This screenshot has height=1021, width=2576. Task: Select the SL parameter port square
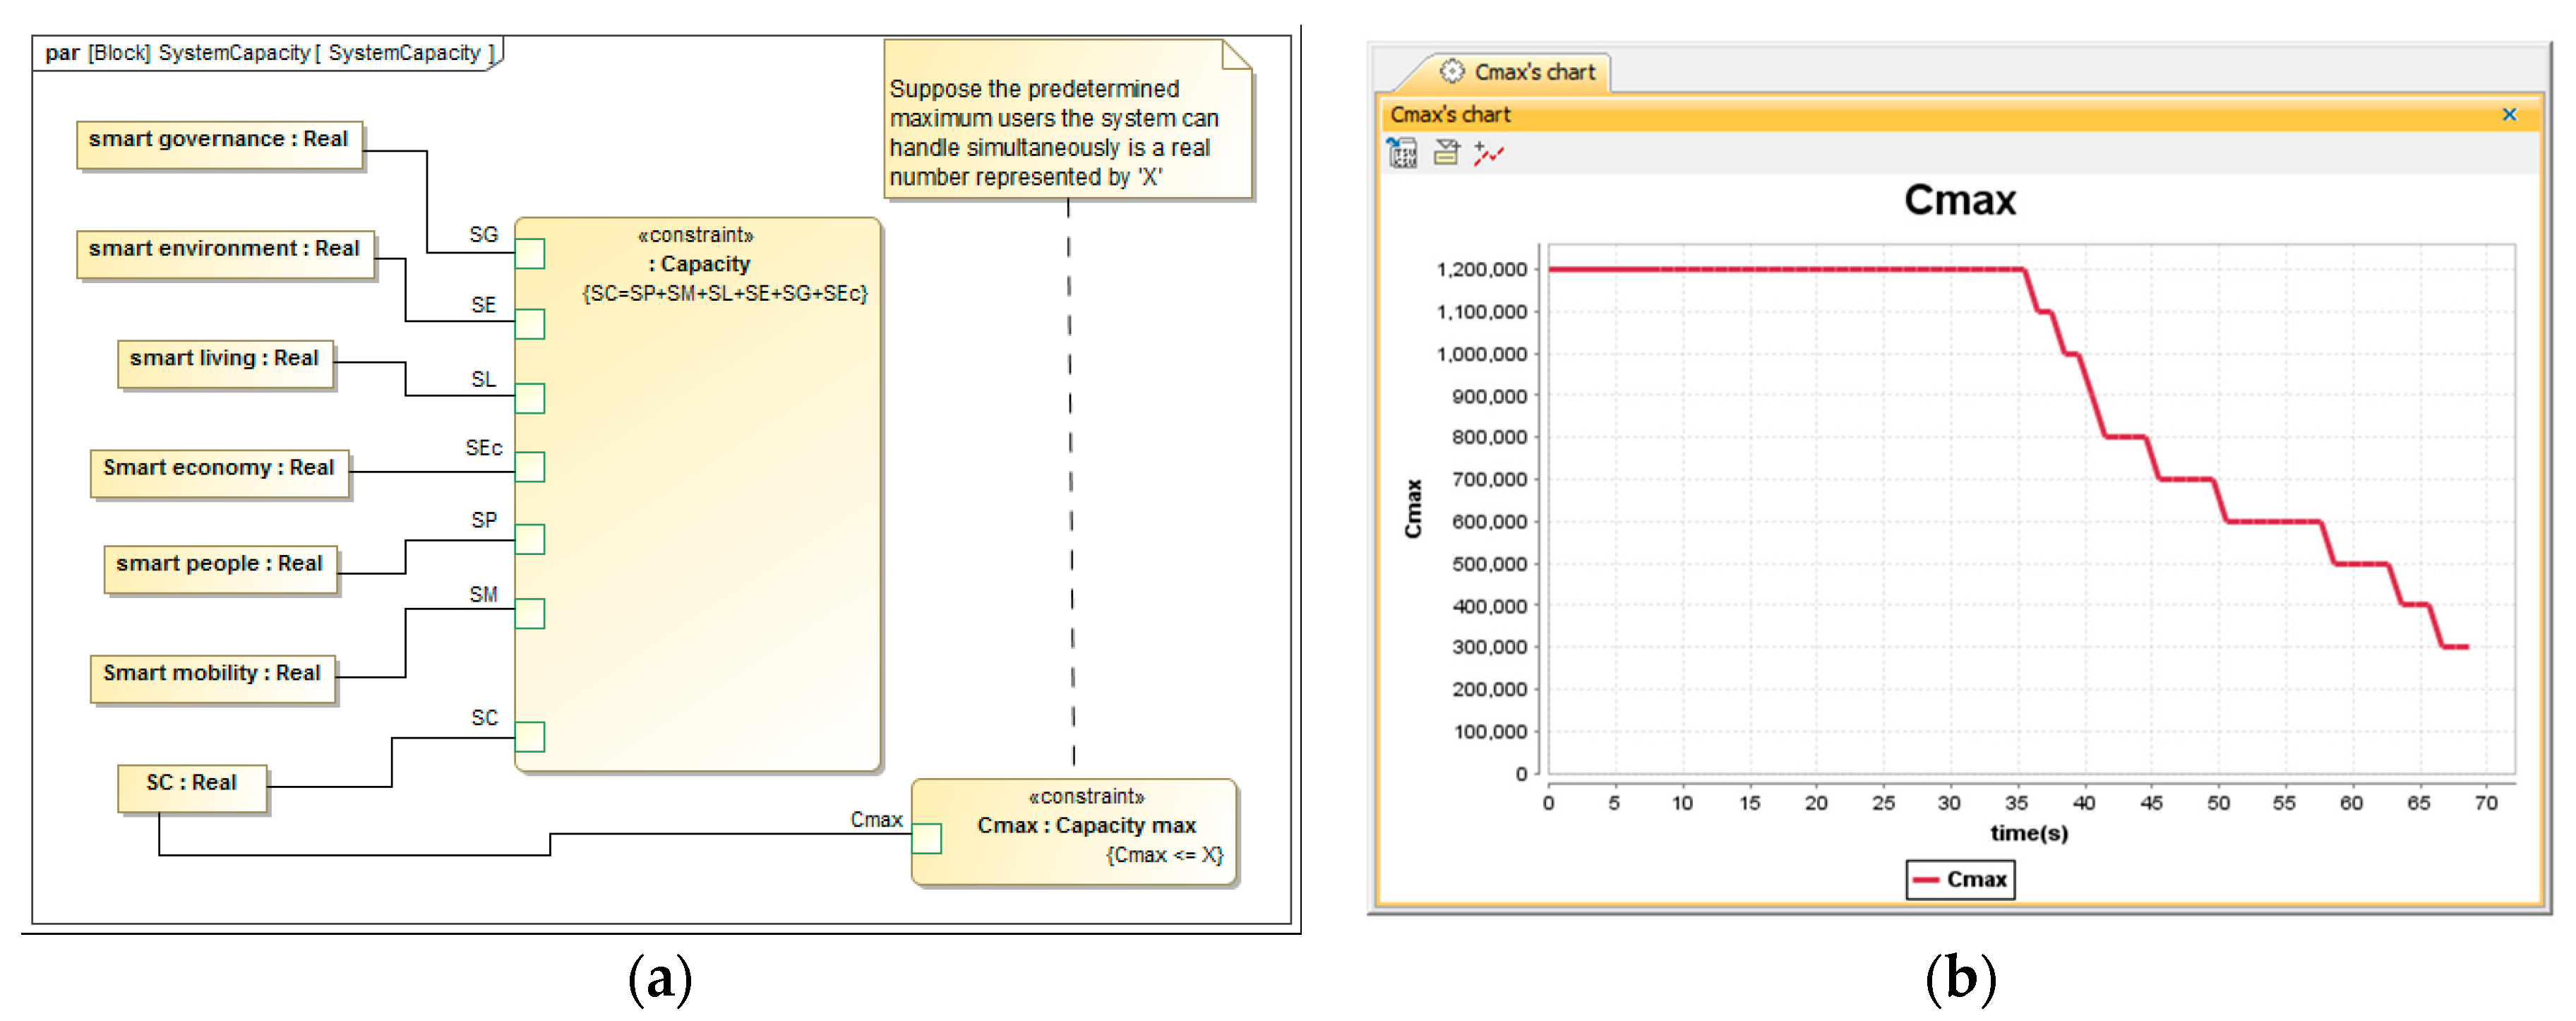(x=530, y=398)
